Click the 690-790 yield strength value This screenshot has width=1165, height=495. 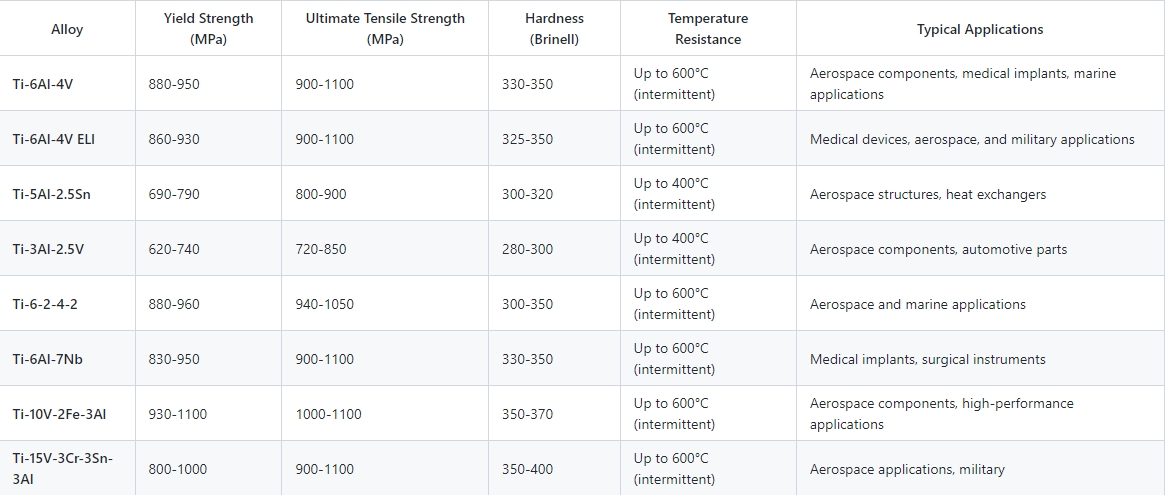[174, 194]
